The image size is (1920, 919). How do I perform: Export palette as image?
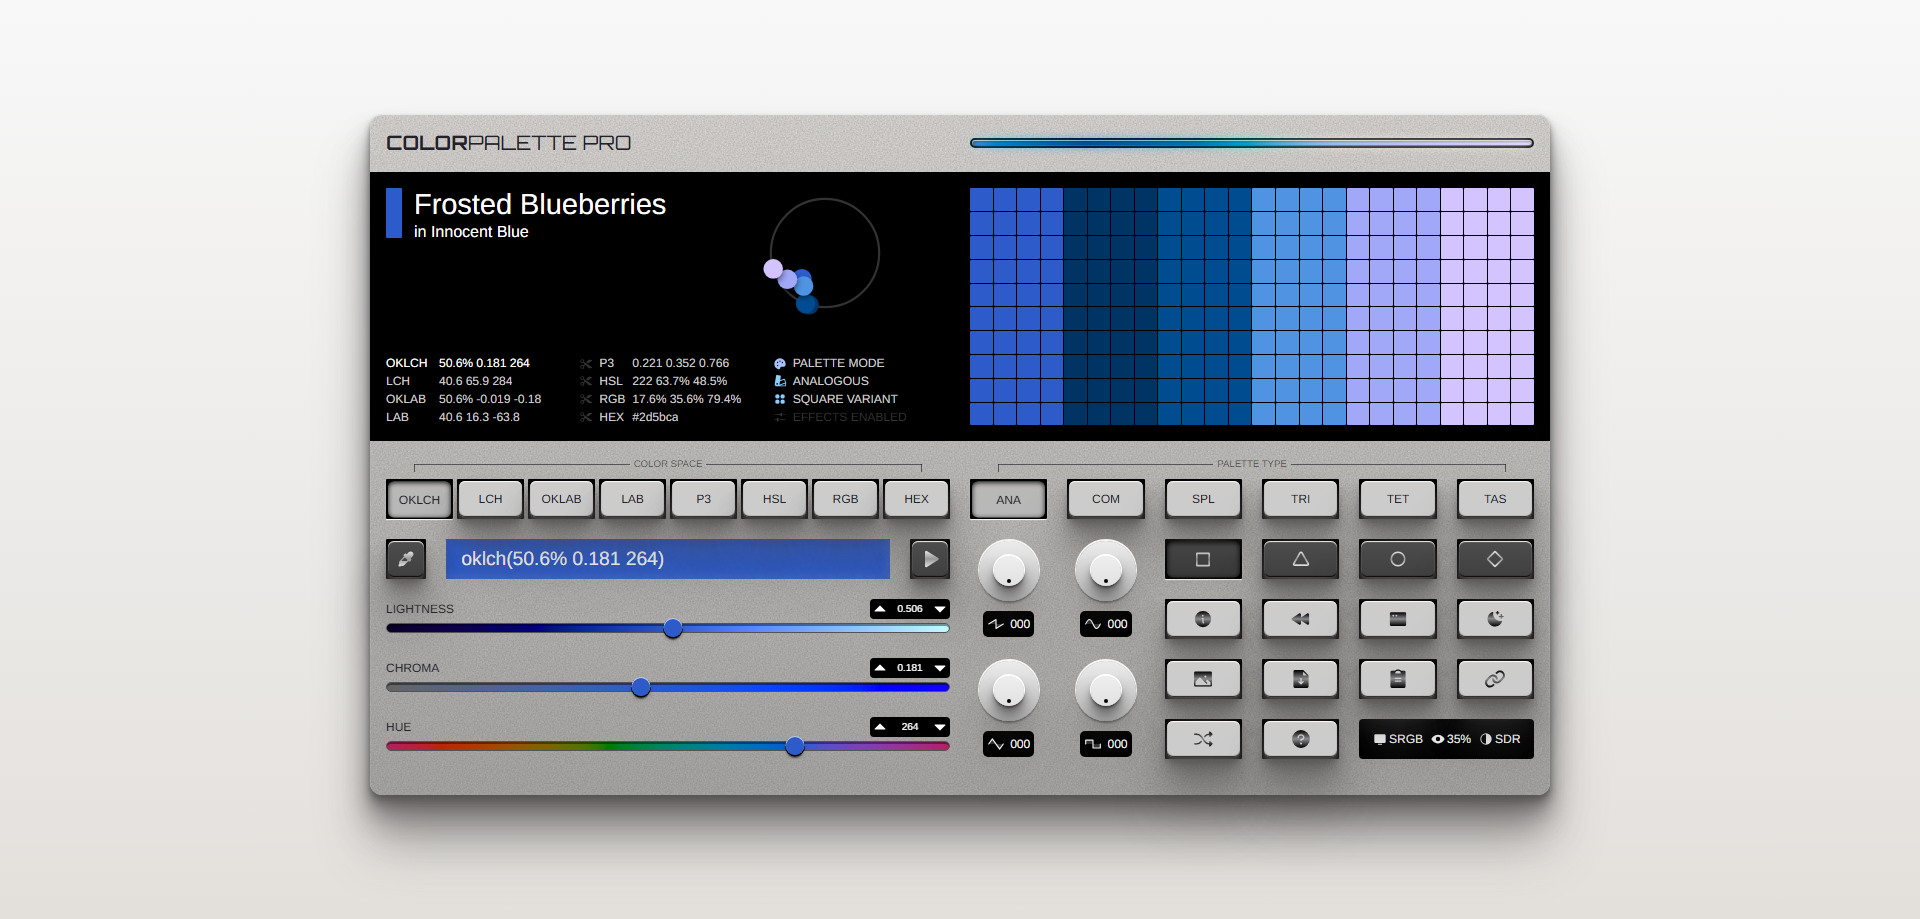coord(1203,679)
